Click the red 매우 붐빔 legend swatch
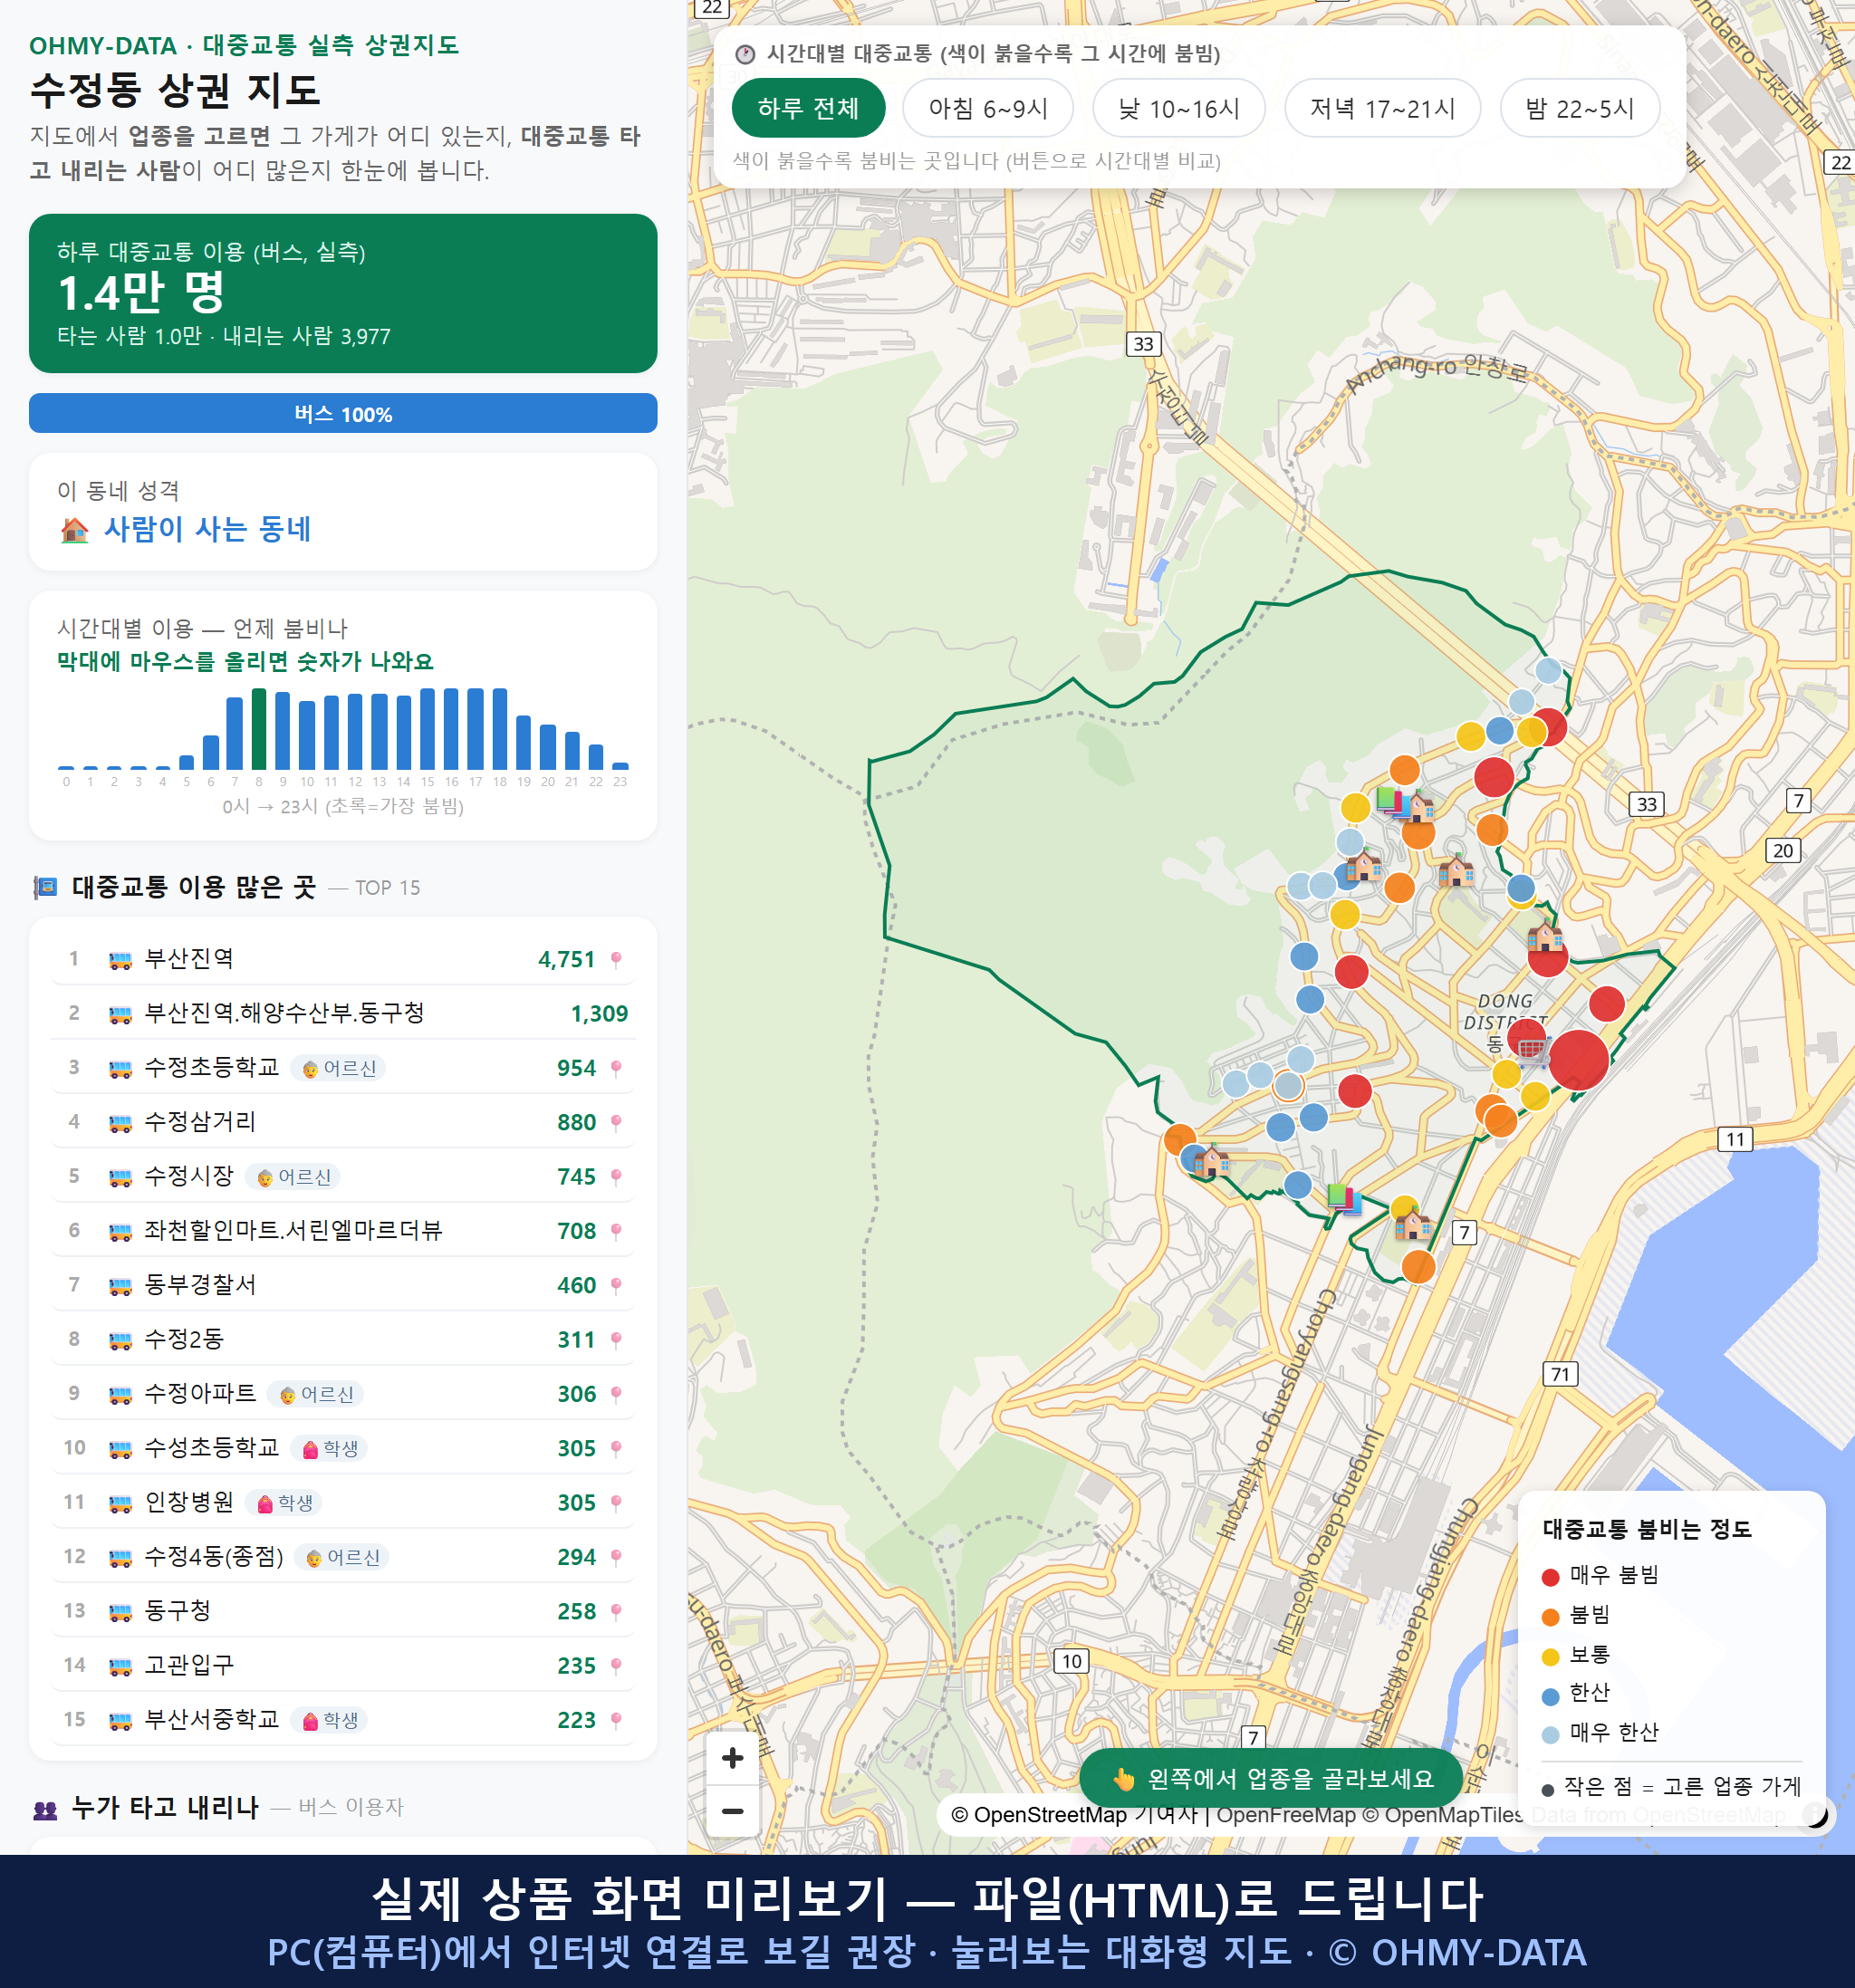This screenshot has height=1988, width=1855. [x=1550, y=1577]
